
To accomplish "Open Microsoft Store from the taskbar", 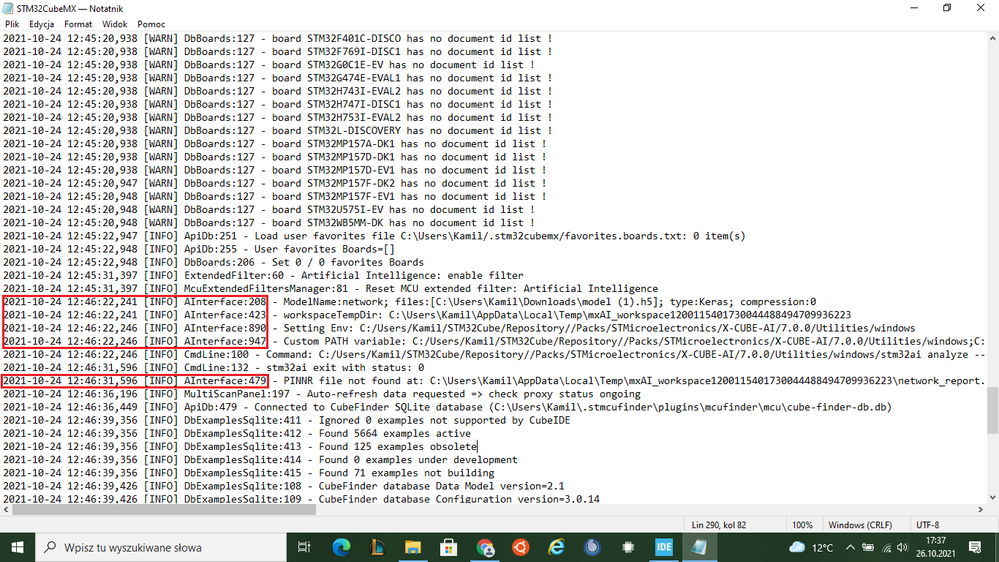I will pyautogui.click(x=449, y=547).
